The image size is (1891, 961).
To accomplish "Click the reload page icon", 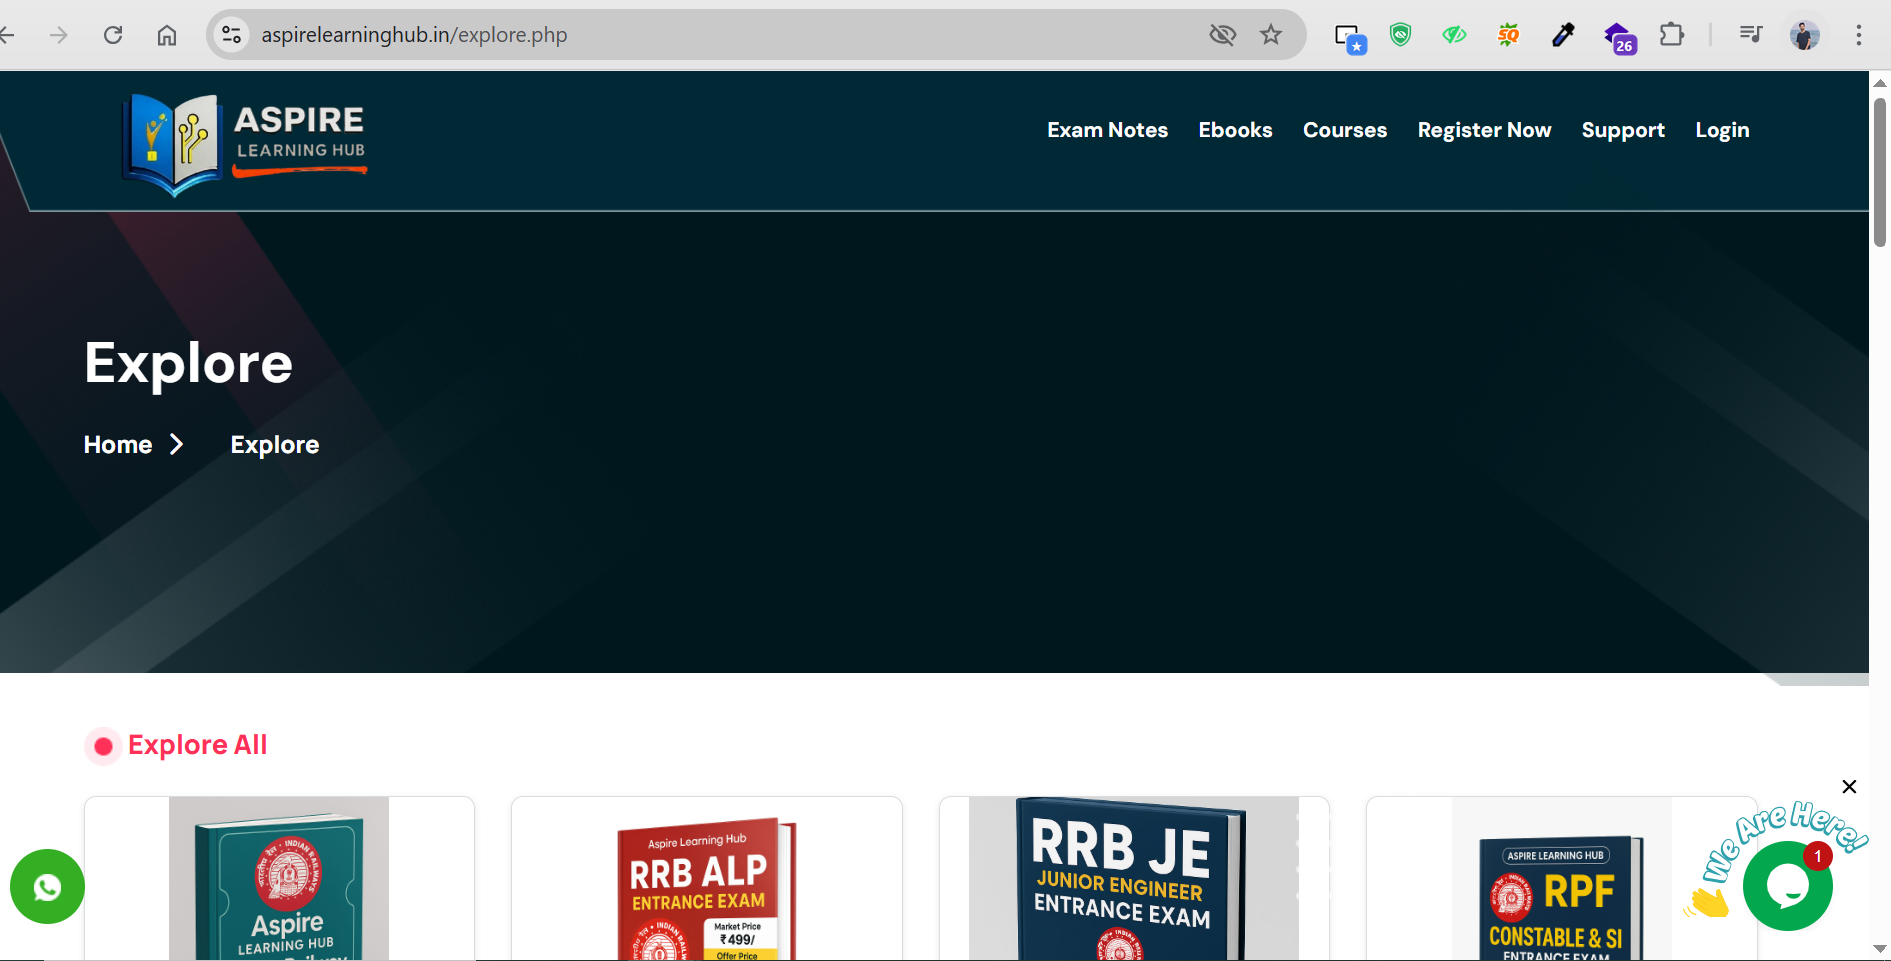I will click(113, 35).
